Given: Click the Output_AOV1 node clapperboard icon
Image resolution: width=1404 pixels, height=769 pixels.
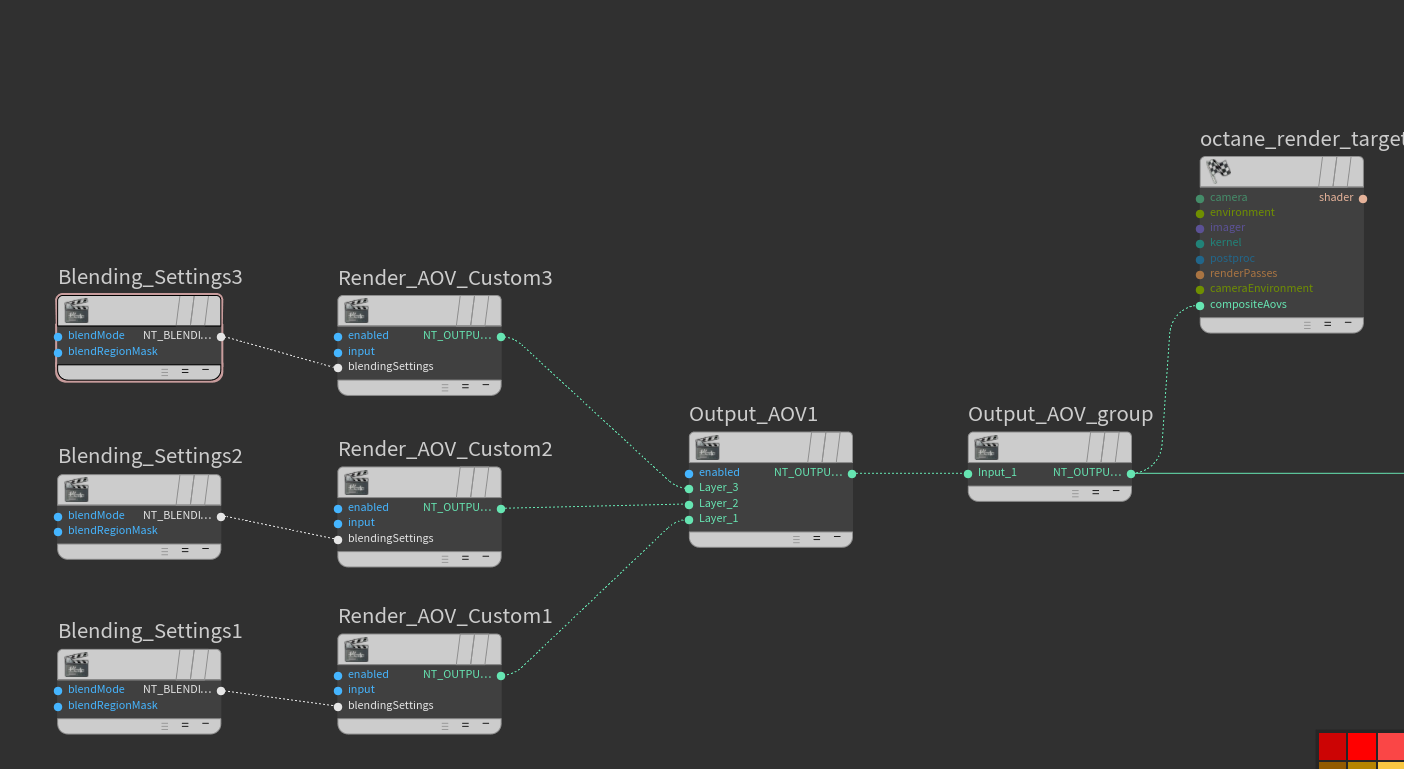Looking at the screenshot, I should point(707,448).
